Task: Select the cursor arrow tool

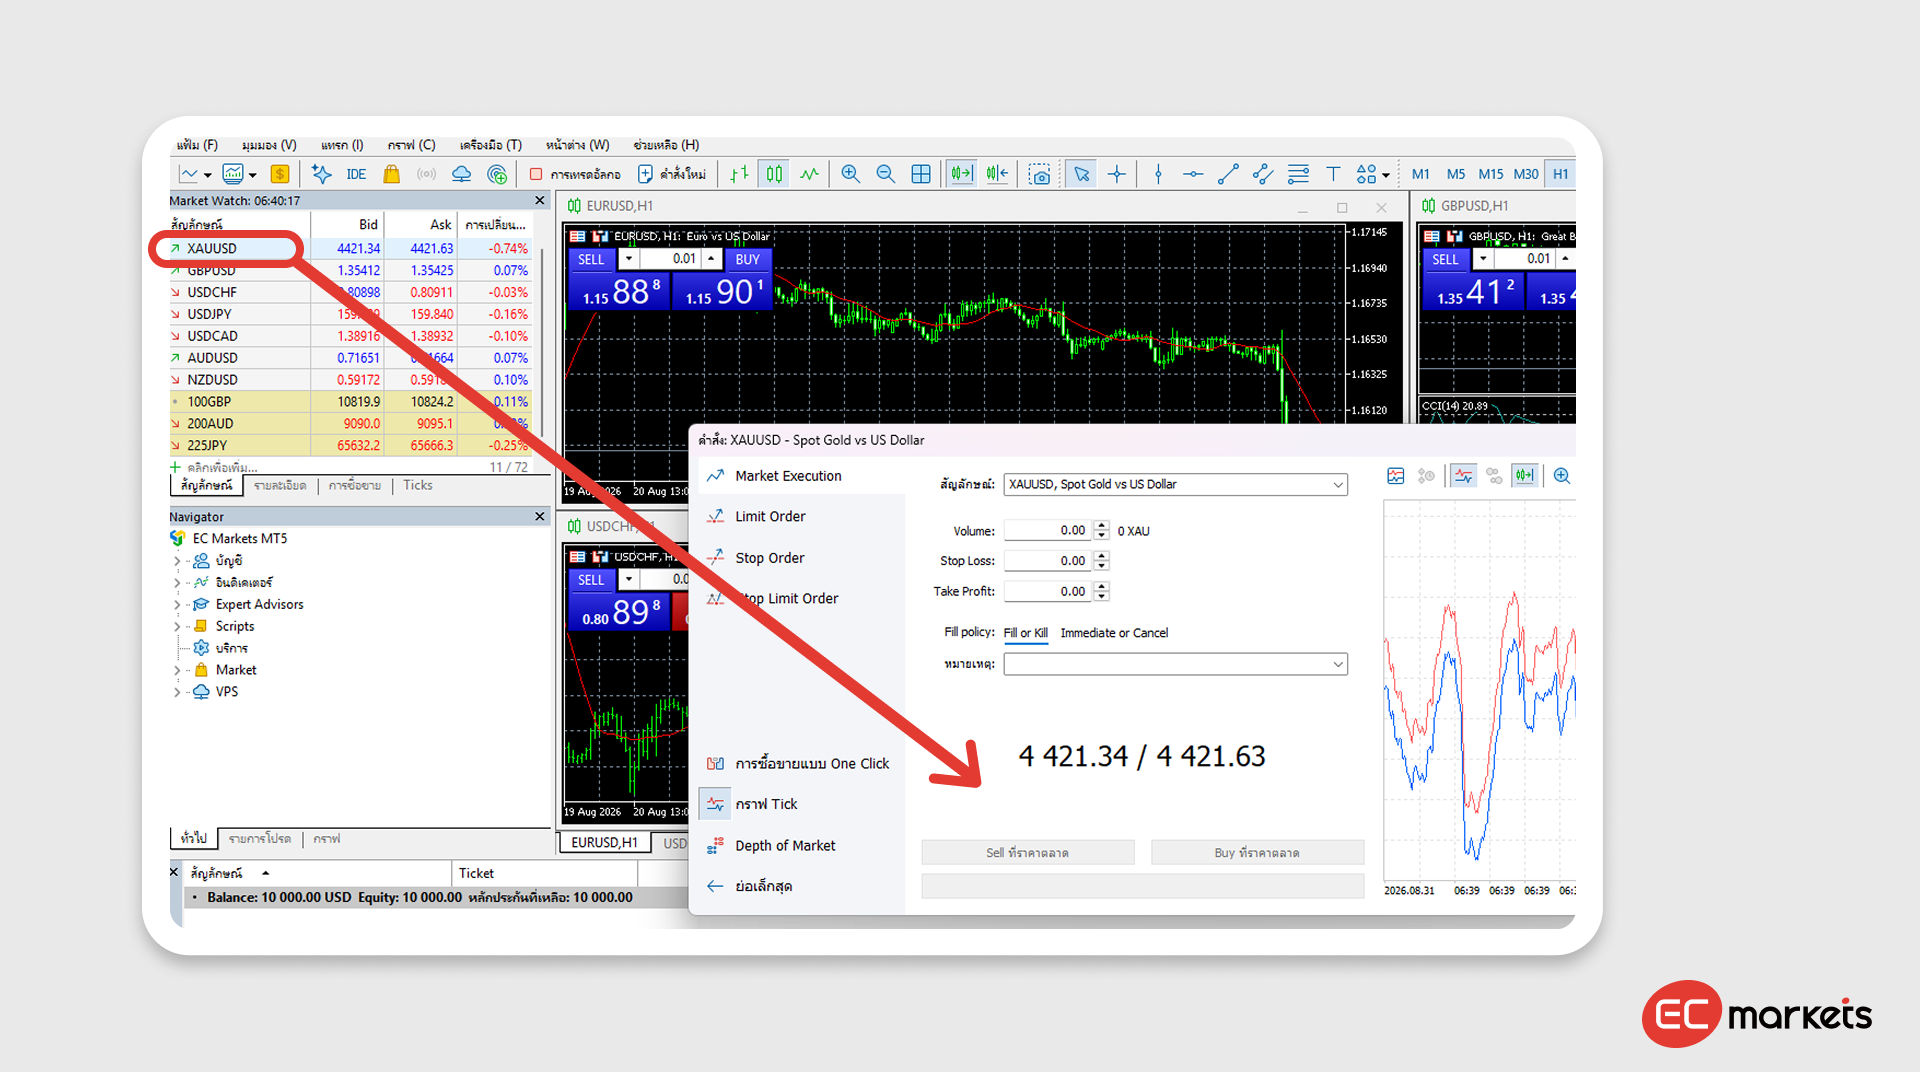Action: [1081, 174]
